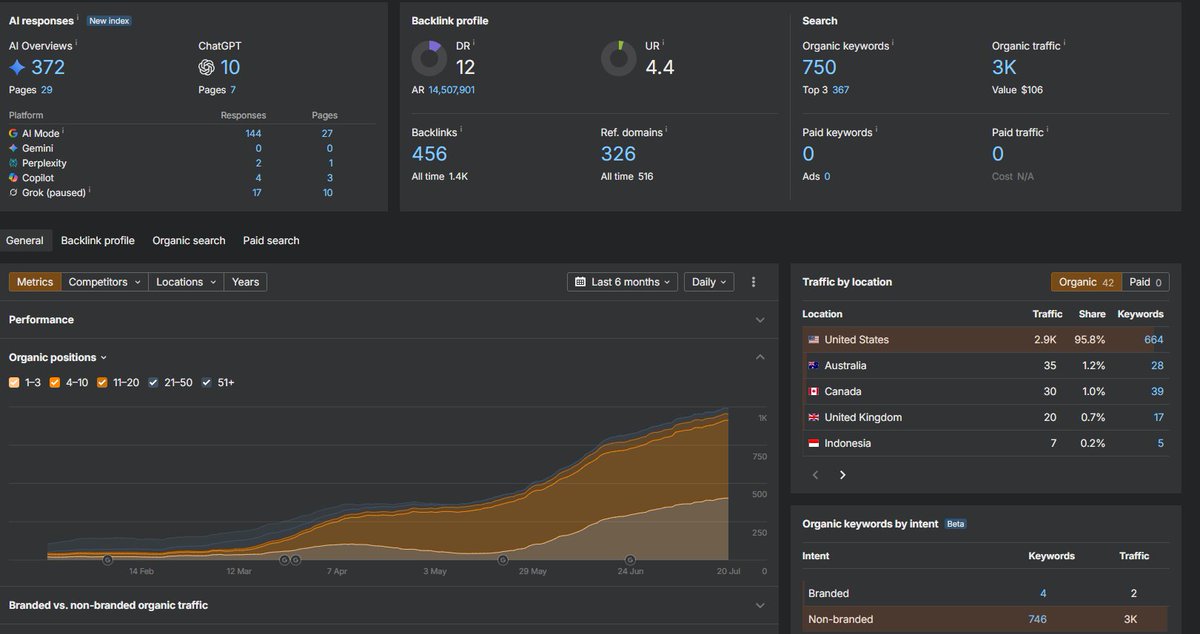Open the Last 6 months date dropdown
Image resolution: width=1200 pixels, height=634 pixels.
(622, 282)
